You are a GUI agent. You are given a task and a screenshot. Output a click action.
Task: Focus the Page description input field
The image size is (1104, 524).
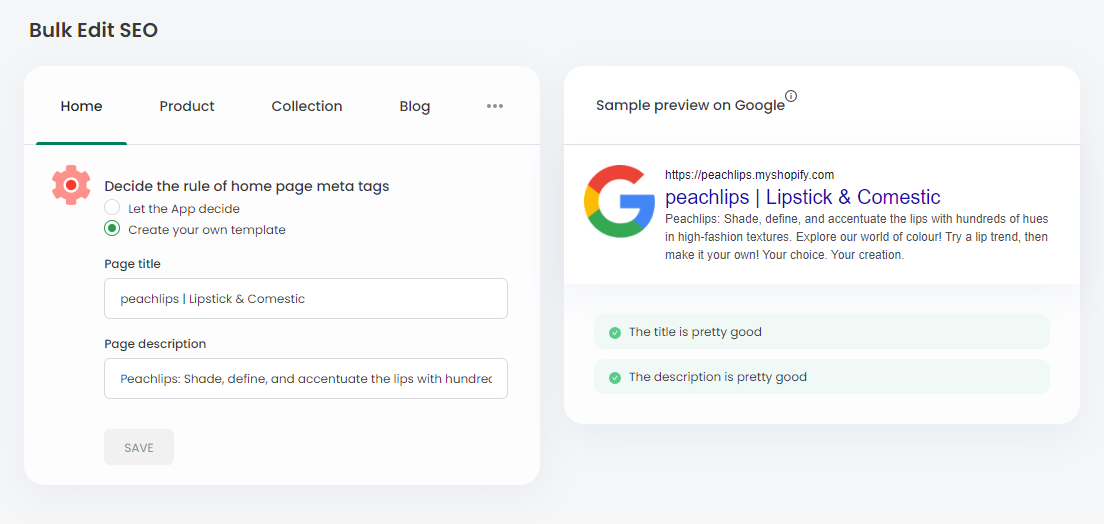[x=306, y=378]
